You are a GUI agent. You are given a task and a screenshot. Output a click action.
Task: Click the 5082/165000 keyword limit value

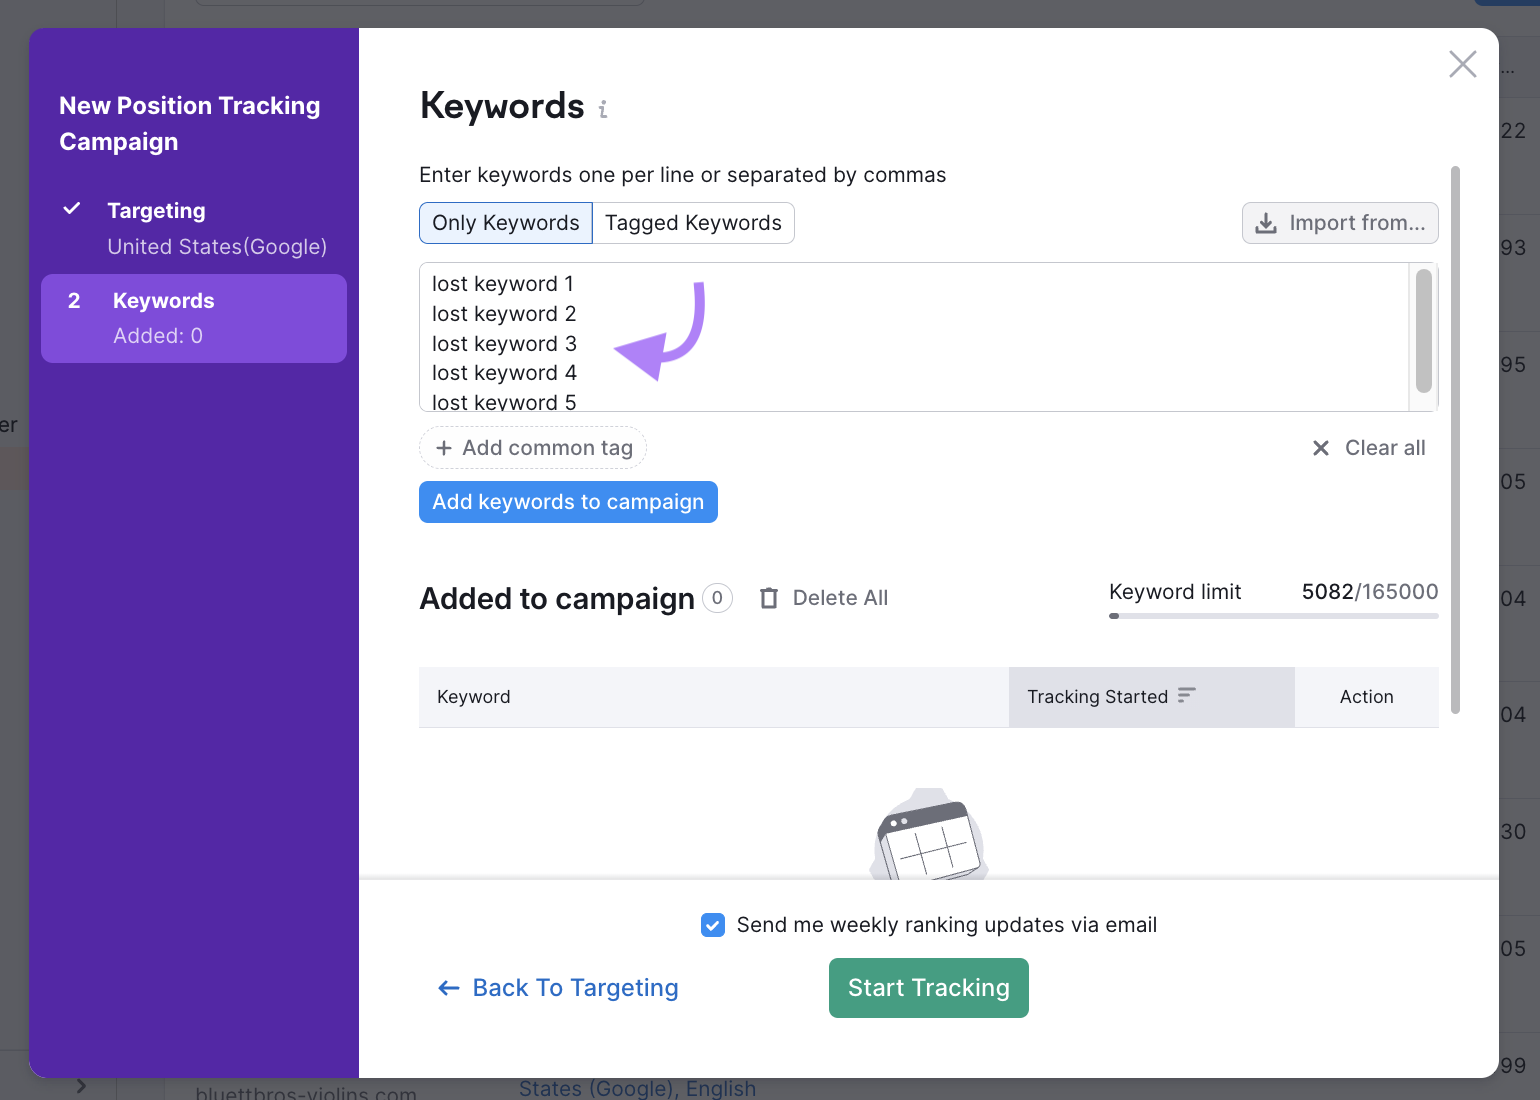point(1370,592)
